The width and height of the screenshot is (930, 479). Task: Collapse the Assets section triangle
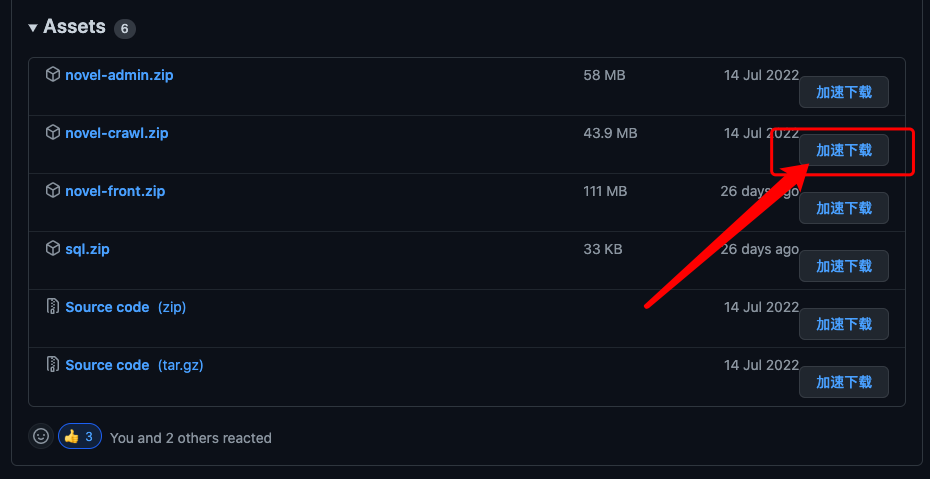click(33, 27)
